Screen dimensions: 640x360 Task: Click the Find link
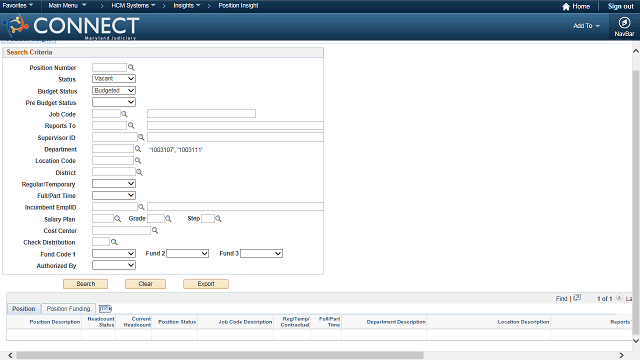pos(561,299)
